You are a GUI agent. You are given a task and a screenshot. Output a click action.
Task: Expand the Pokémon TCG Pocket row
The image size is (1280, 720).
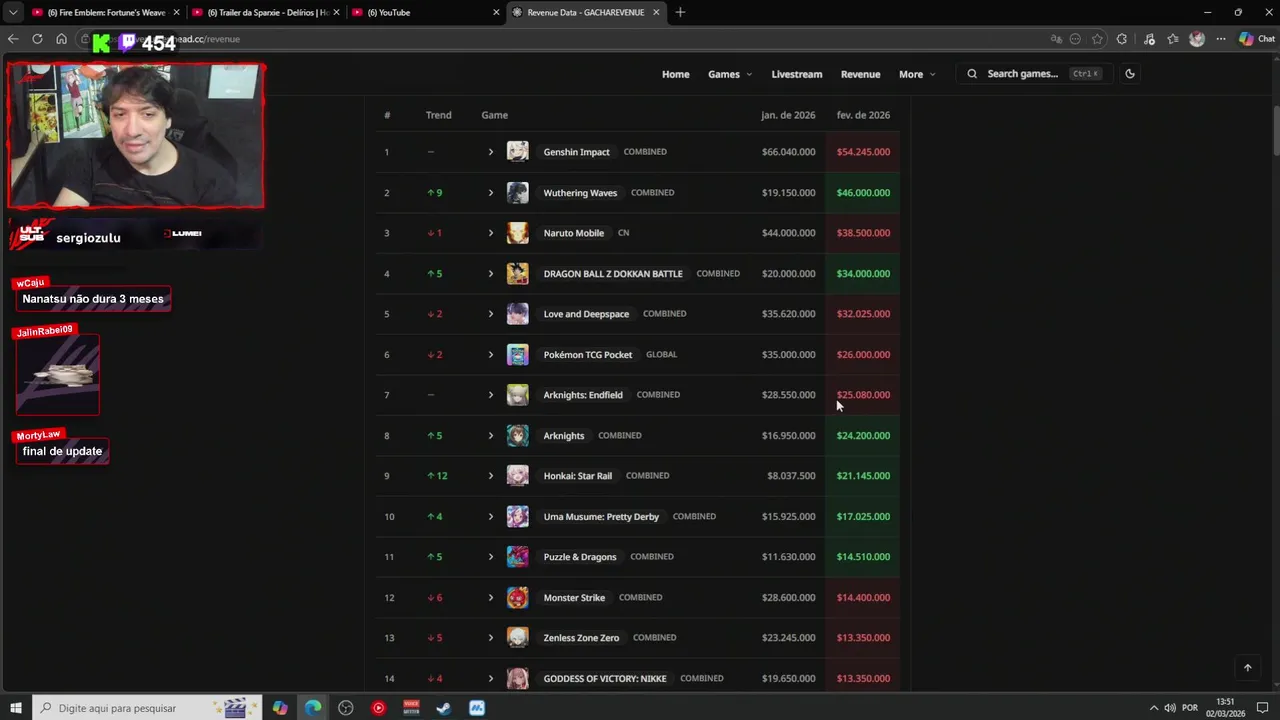pos(490,355)
